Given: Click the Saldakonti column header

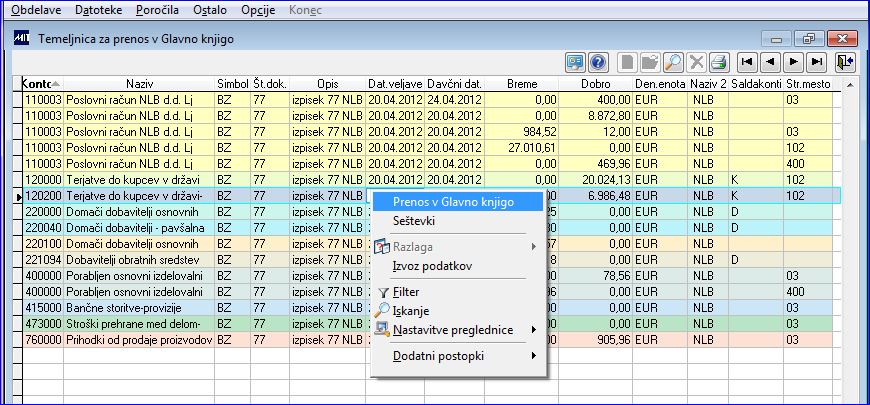Looking at the screenshot, I should (x=756, y=84).
